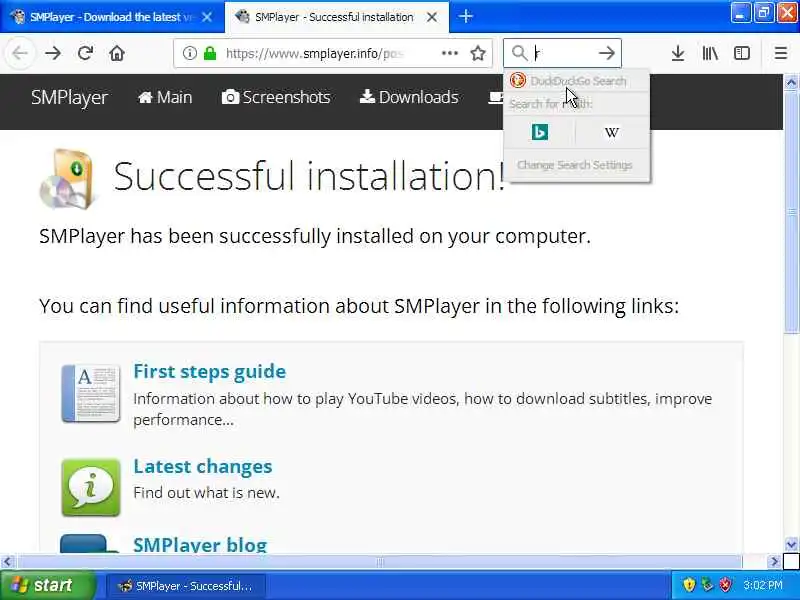Show site information icon in address bar

[x=189, y=53]
